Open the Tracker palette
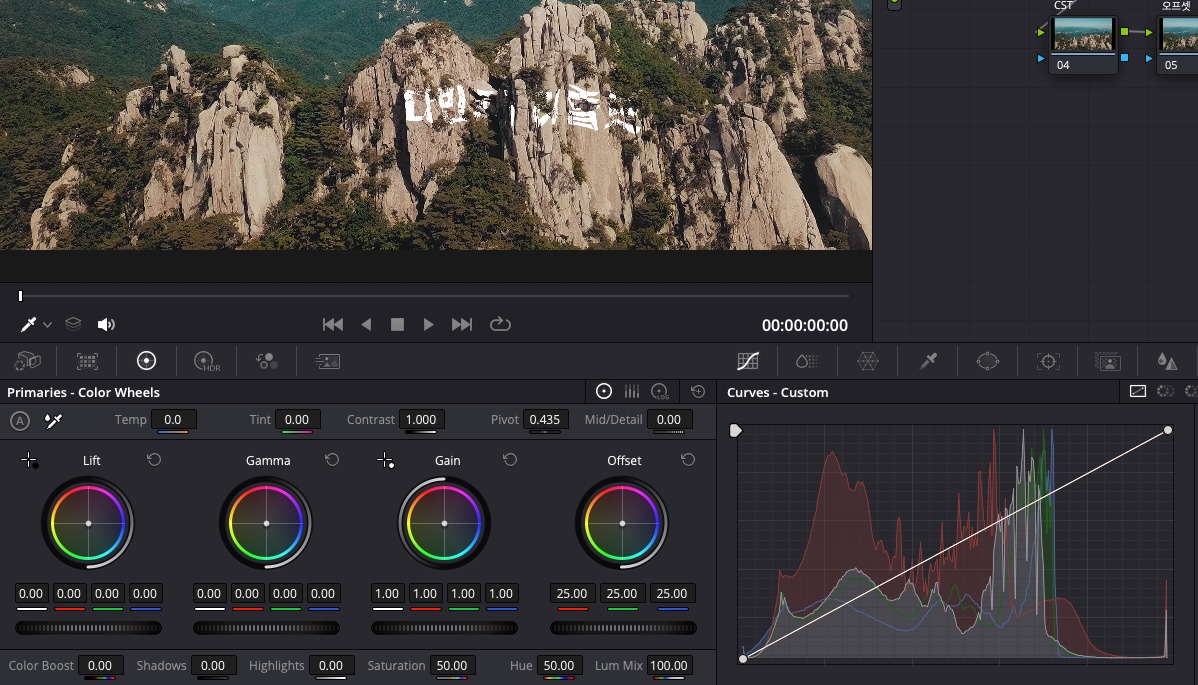This screenshot has width=1198, height=685. (x=1048, y=361)
